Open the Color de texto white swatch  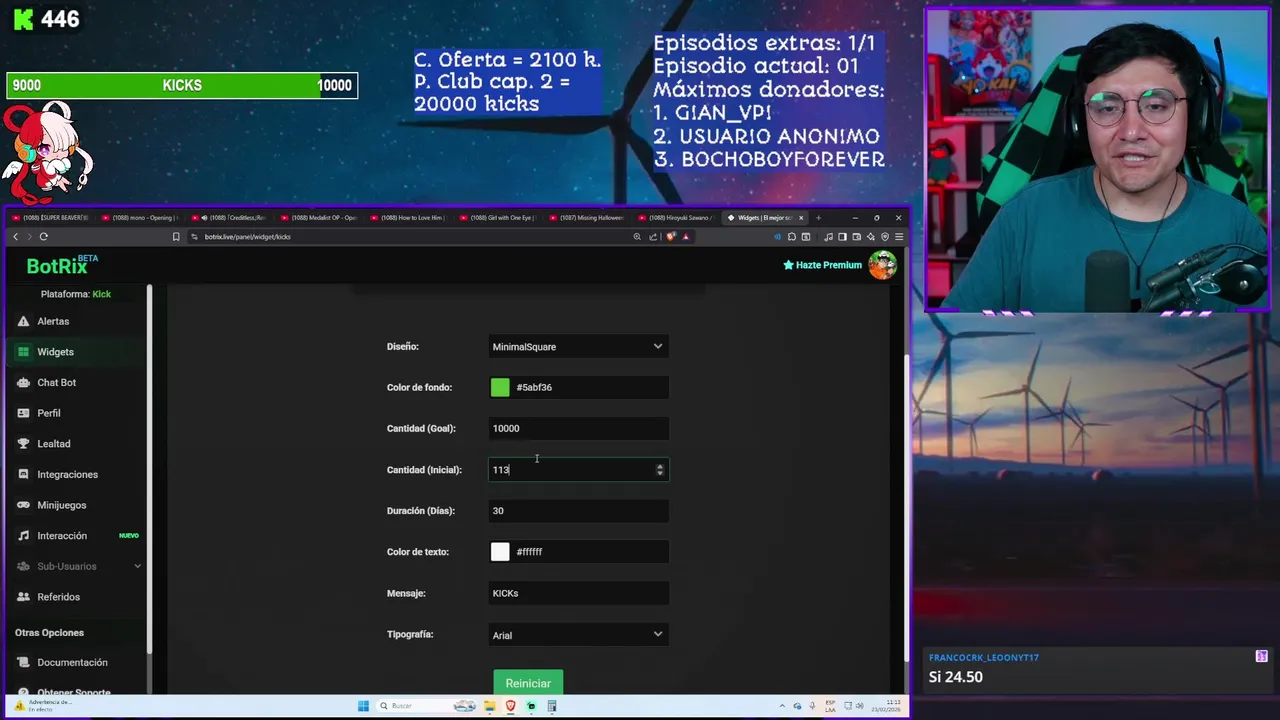coord(500,552)
